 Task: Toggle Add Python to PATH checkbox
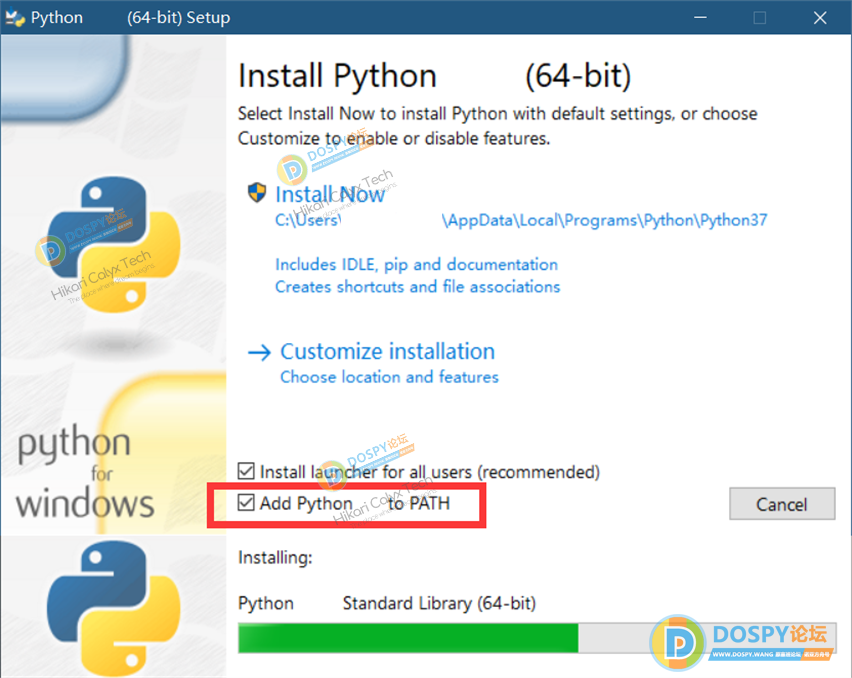click(246, 503)
